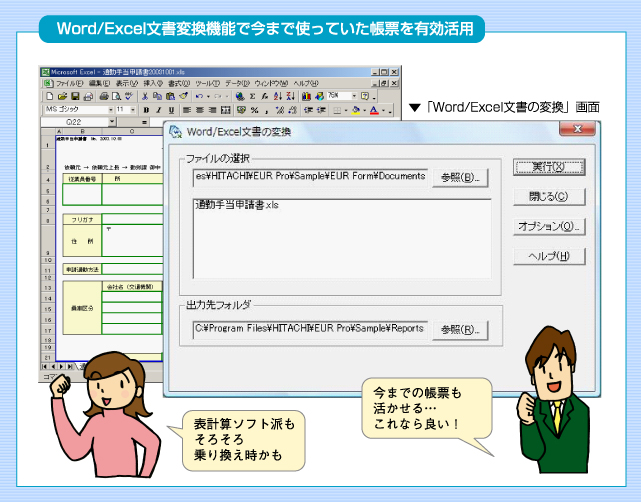Click the Insert Hyperlink globe icon

(240, 96)
